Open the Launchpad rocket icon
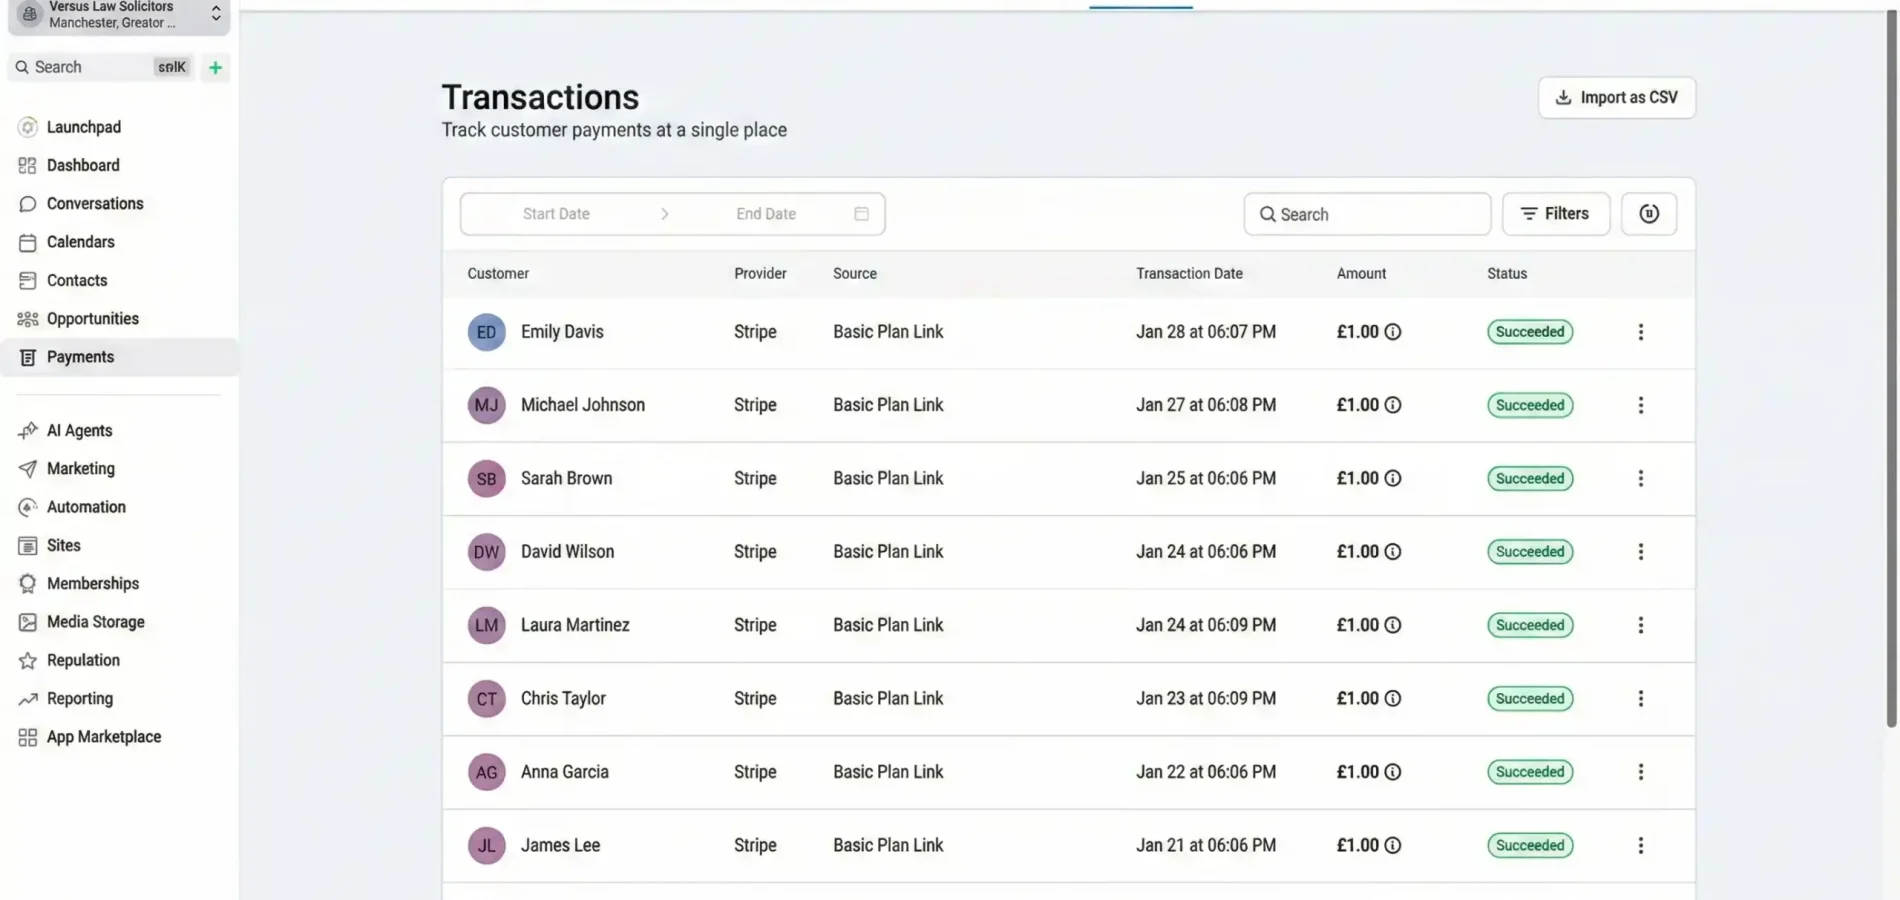This screenshot has width=1900, height=900. pyautogui.click(x=27, y=127)
